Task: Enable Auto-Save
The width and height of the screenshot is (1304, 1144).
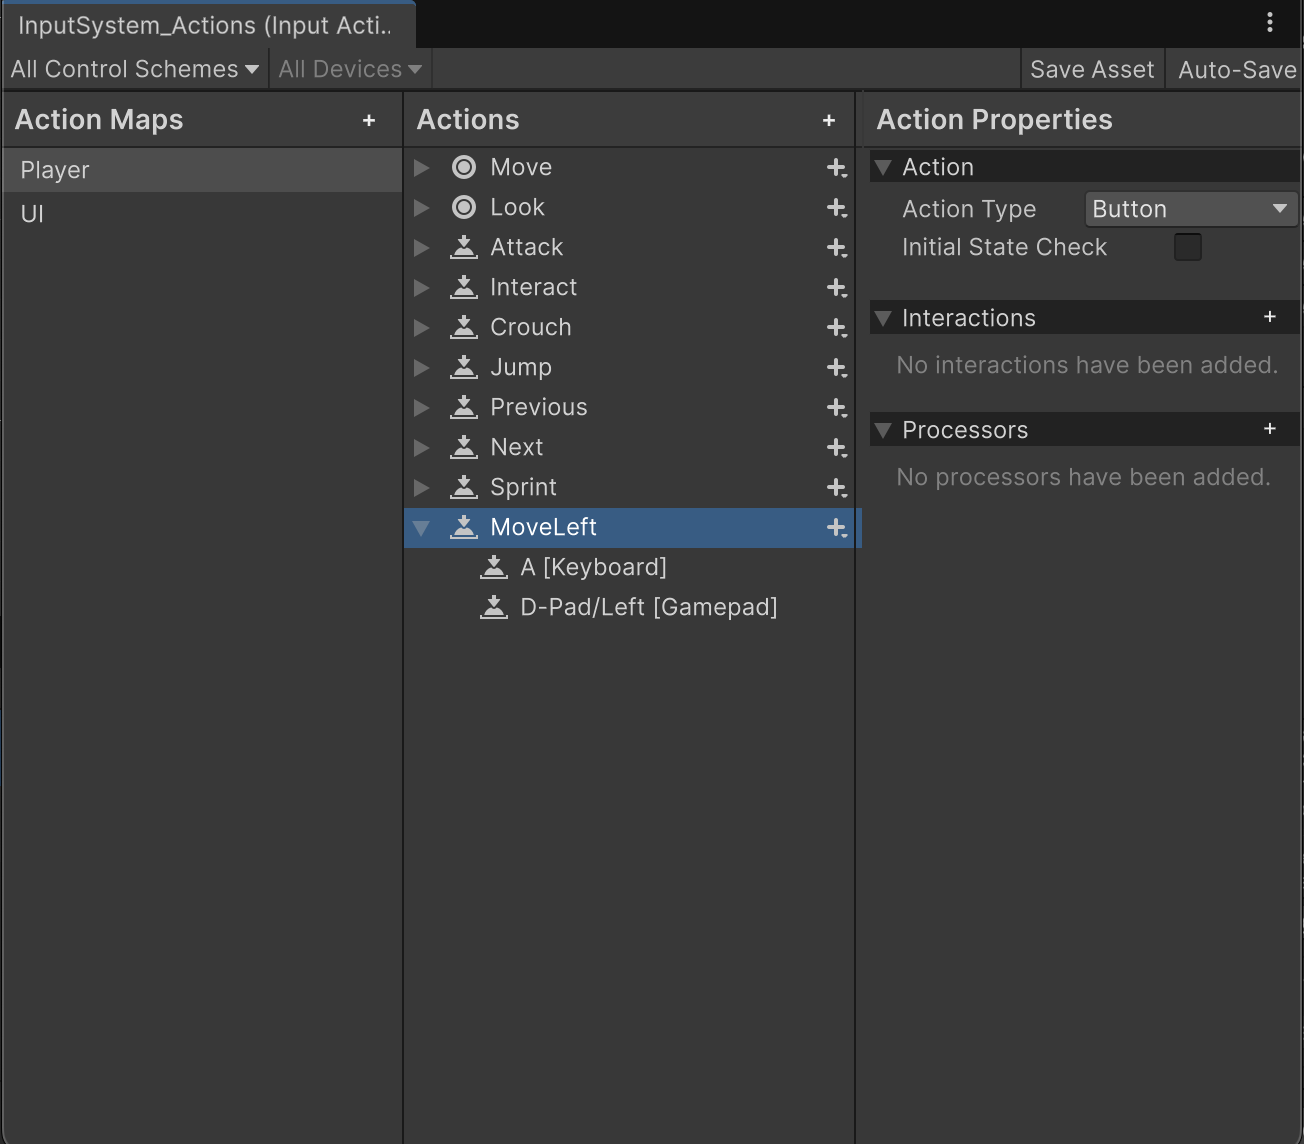Action: [x=1237, y=69]
